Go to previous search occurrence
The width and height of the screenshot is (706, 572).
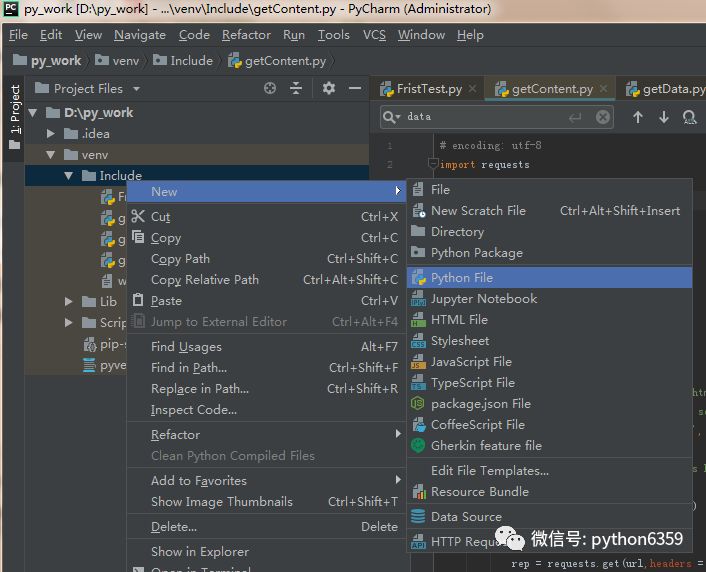coord(638,117)
